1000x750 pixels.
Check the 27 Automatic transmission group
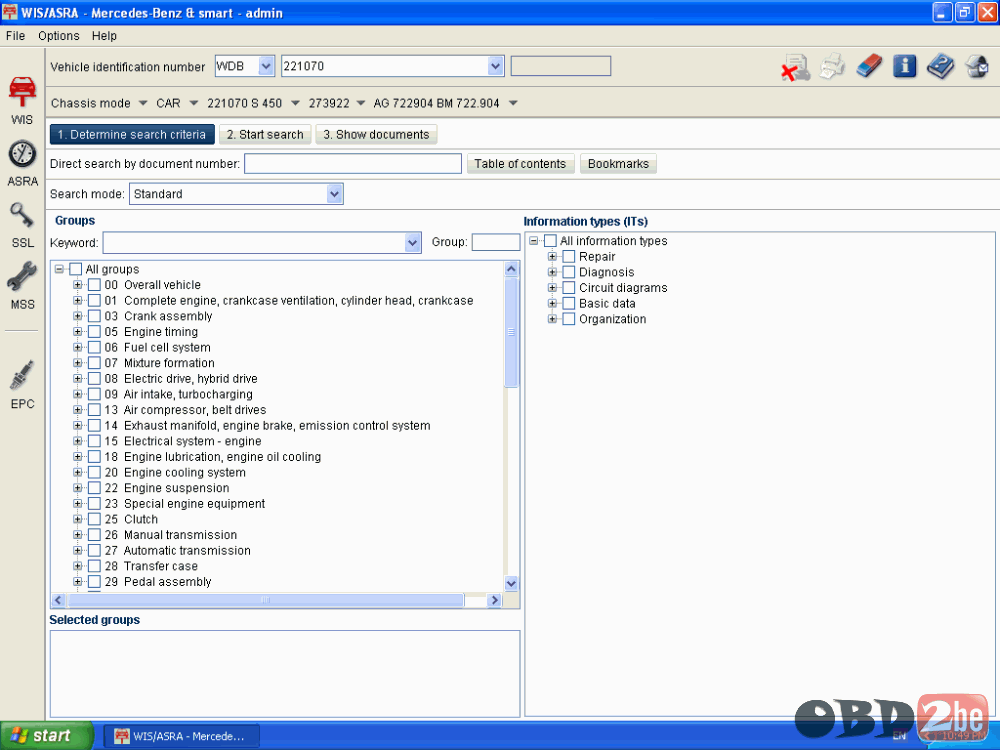pyautogui.click(x=94, y=550)
